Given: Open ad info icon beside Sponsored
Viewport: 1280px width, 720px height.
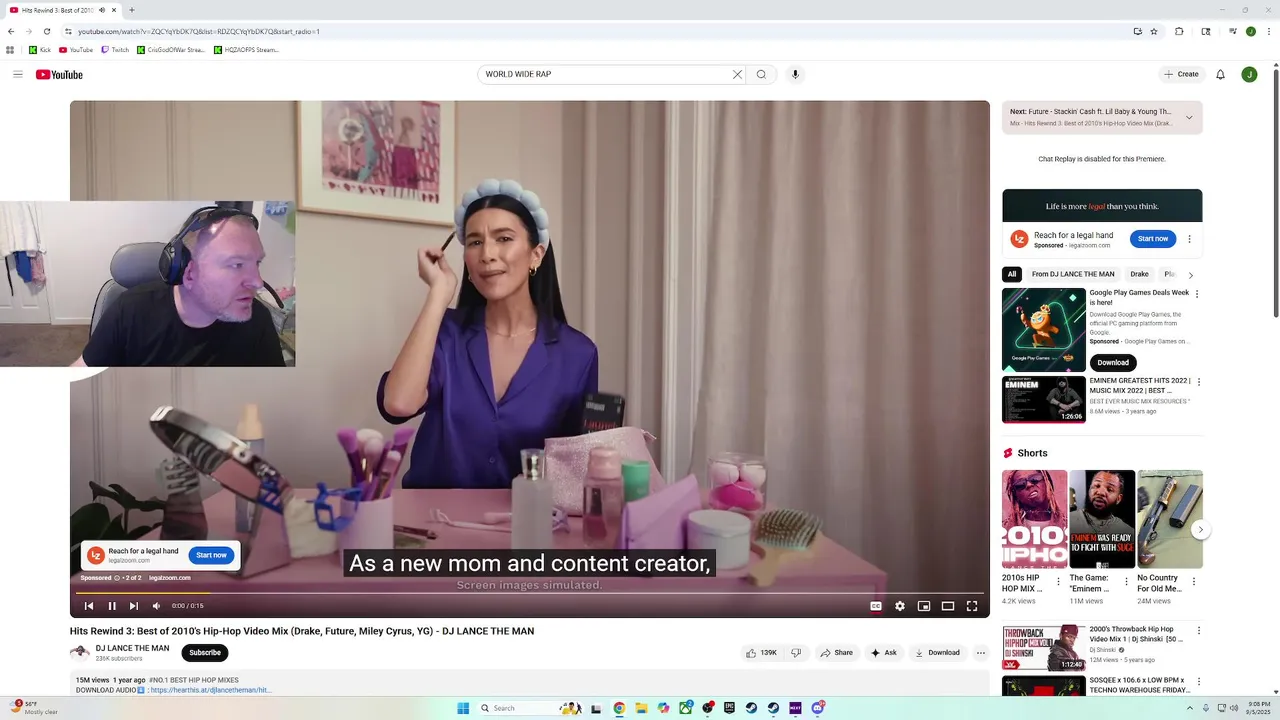Looking at the screenshot, I should [x=117, y=578].
